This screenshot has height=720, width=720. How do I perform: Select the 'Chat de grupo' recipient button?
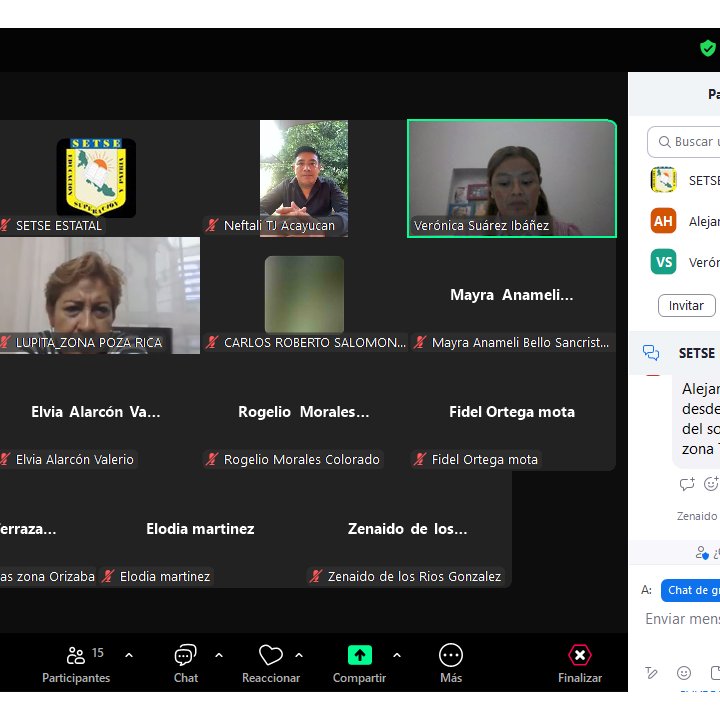tap(691, 590)
